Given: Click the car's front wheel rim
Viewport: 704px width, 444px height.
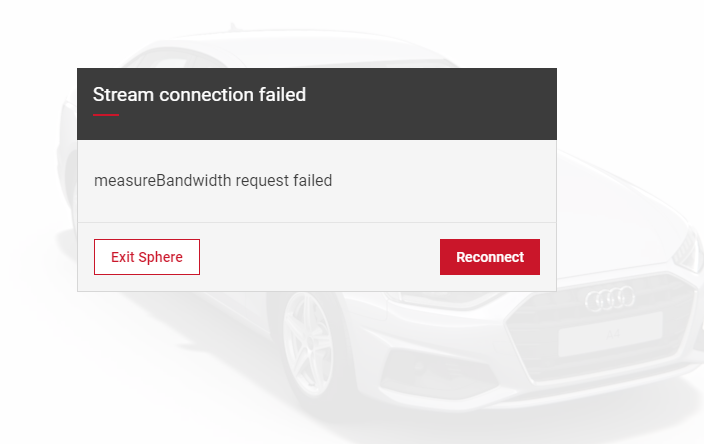Looking at the screenshot, I should click(308, 343).
